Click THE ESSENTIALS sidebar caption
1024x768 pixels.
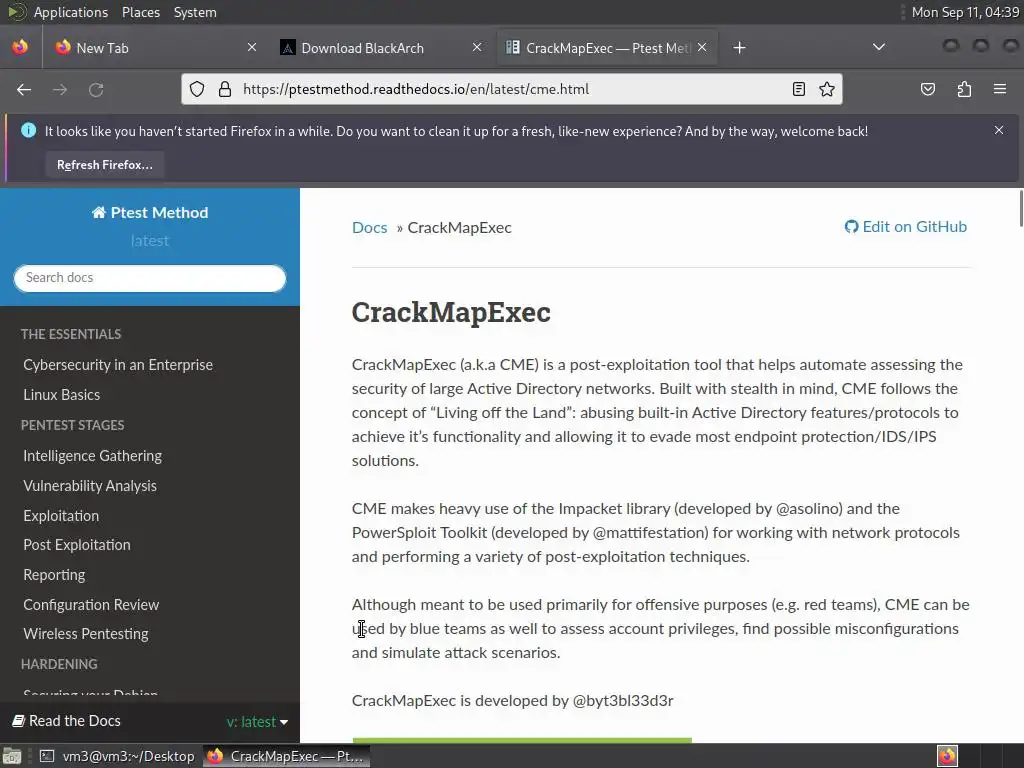pos(71,334)
